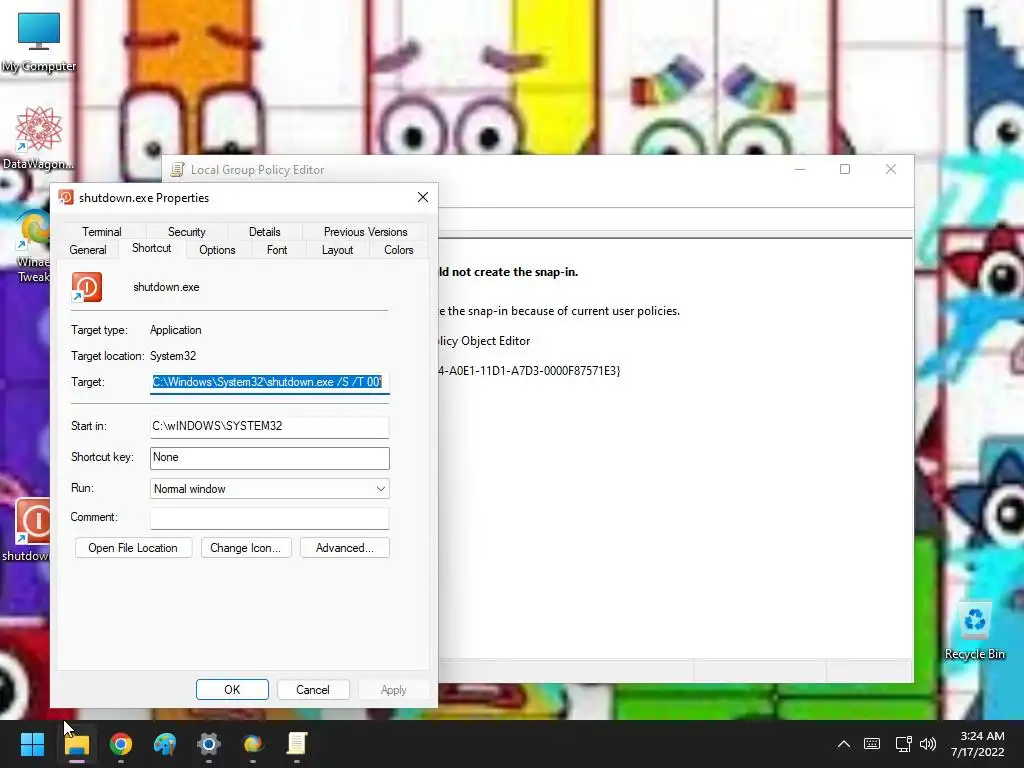Viewport: 1024px width, 768px height.
Task: Open the Windows Start menu
Action: tap(32, 744)
